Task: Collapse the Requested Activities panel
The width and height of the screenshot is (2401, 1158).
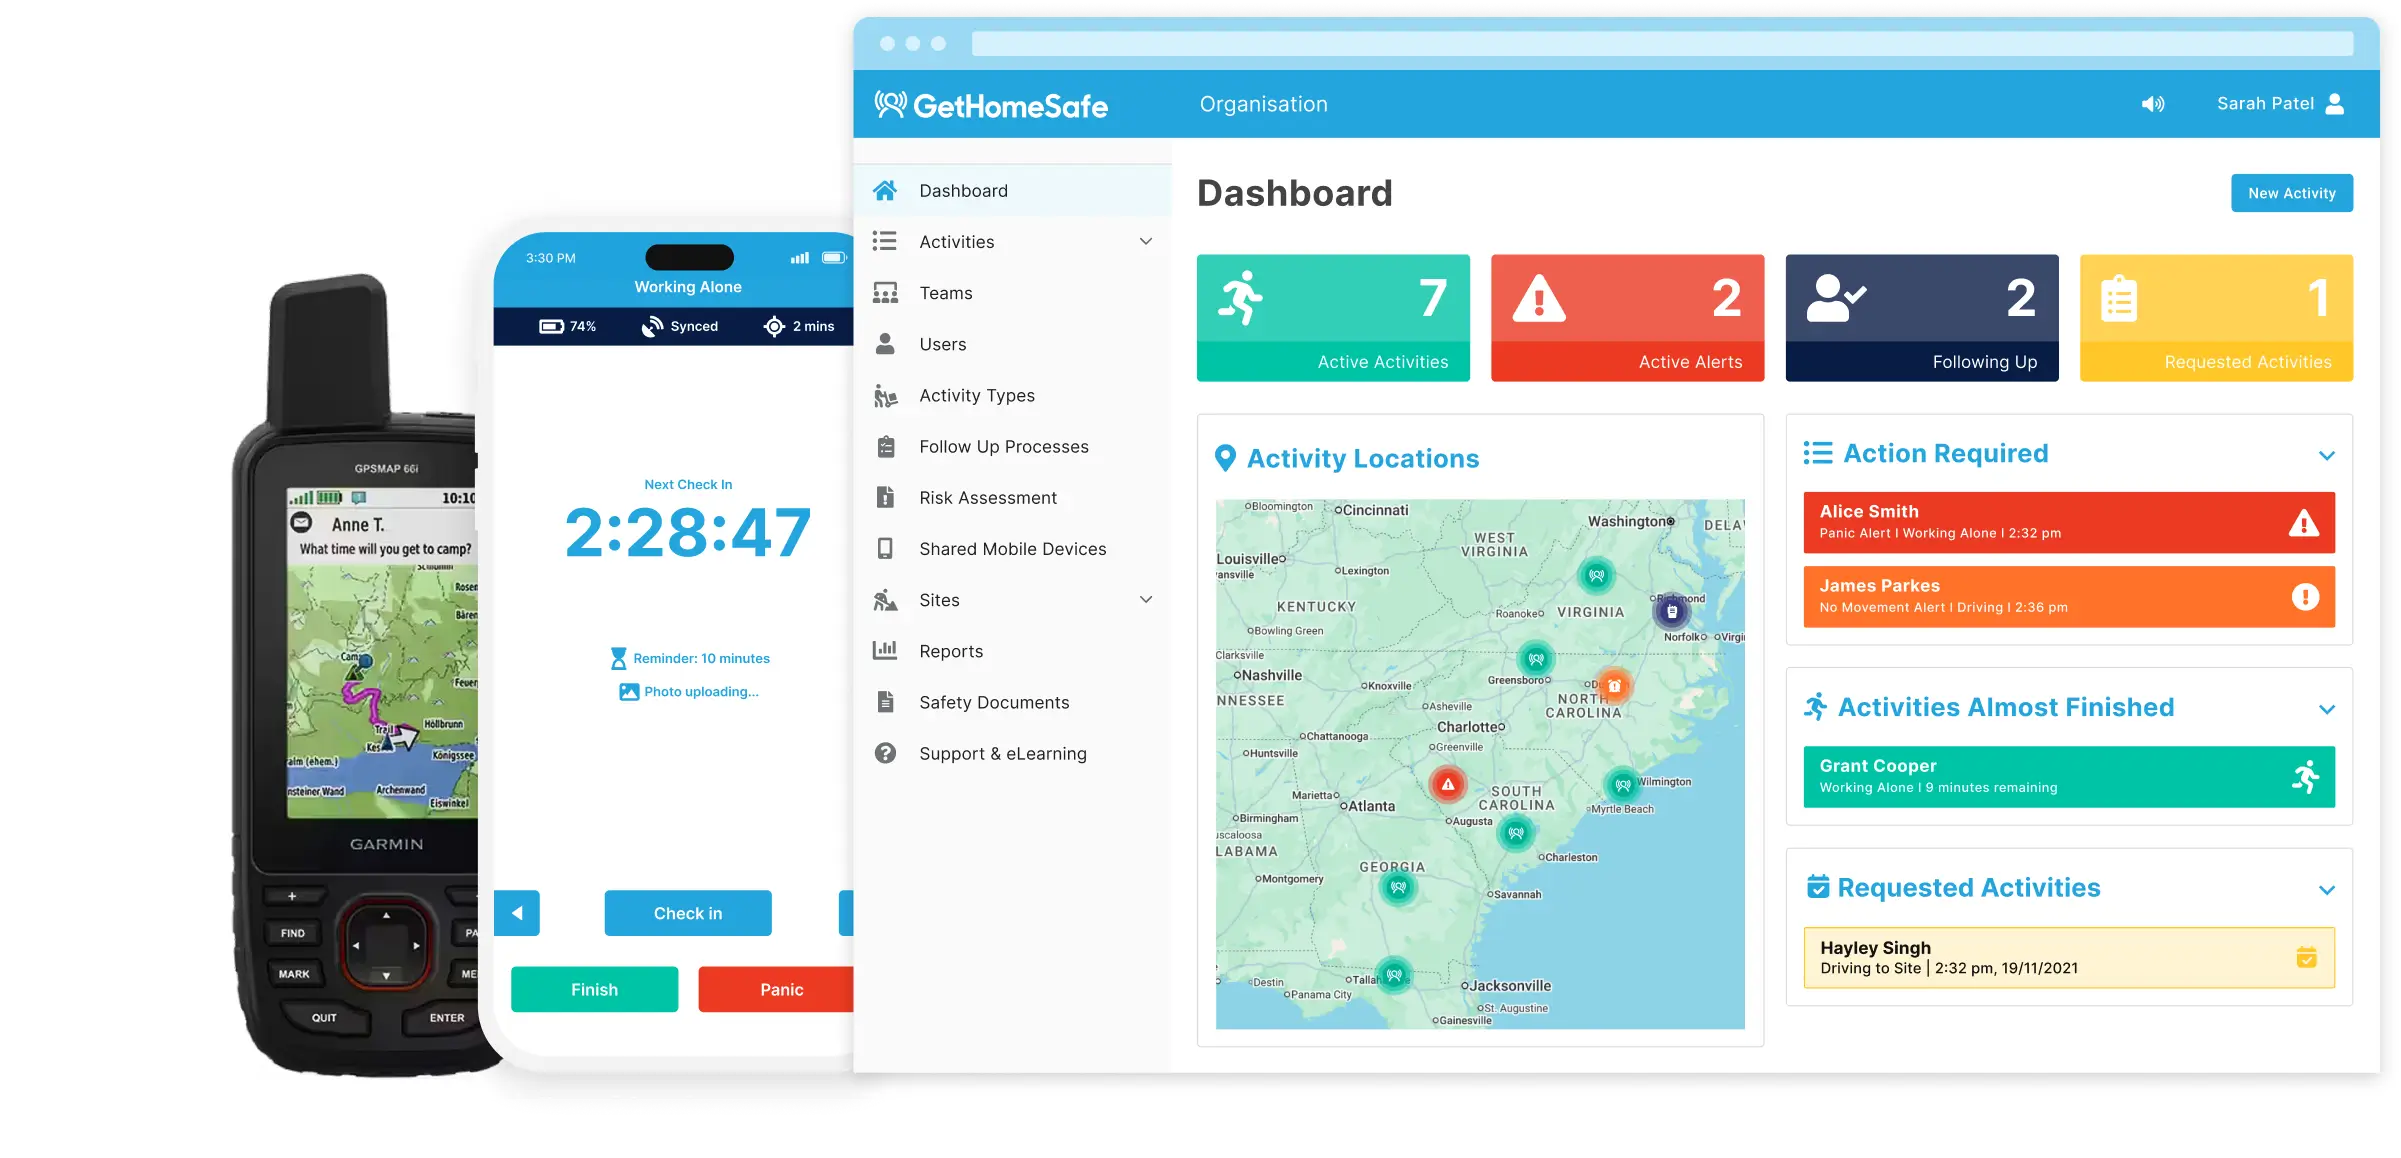Action: [x=2326, y=890]
